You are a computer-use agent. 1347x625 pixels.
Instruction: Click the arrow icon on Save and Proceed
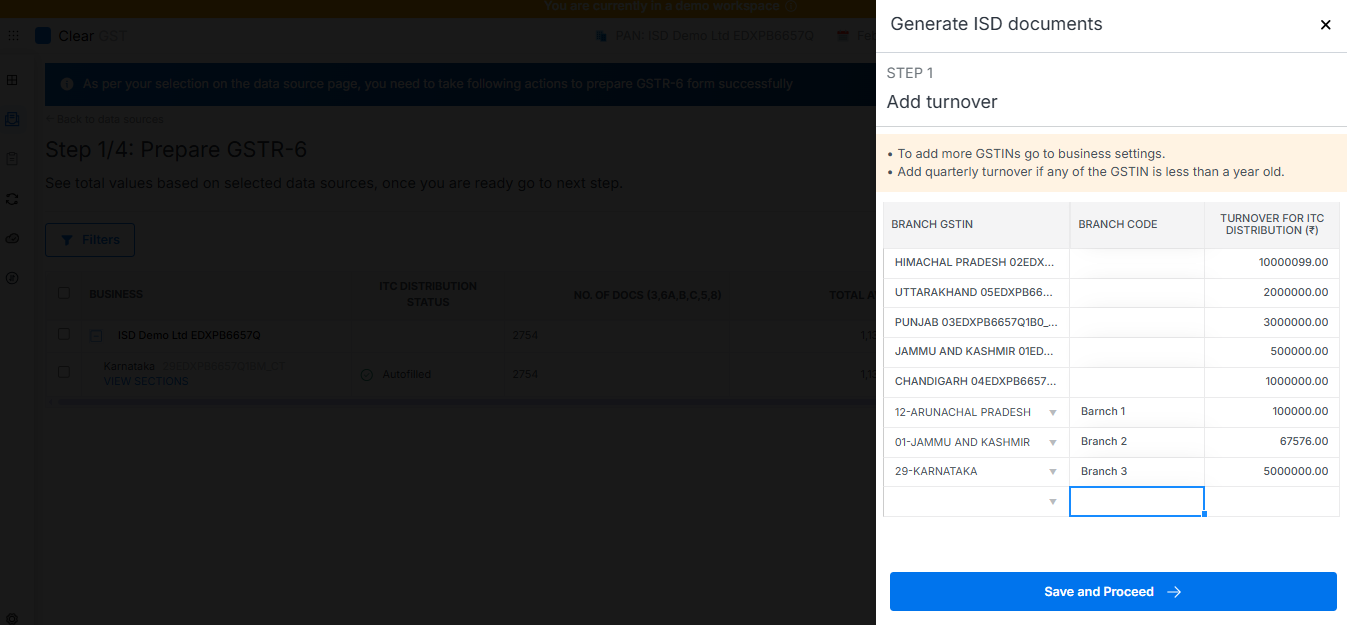tap(1174, 592)
